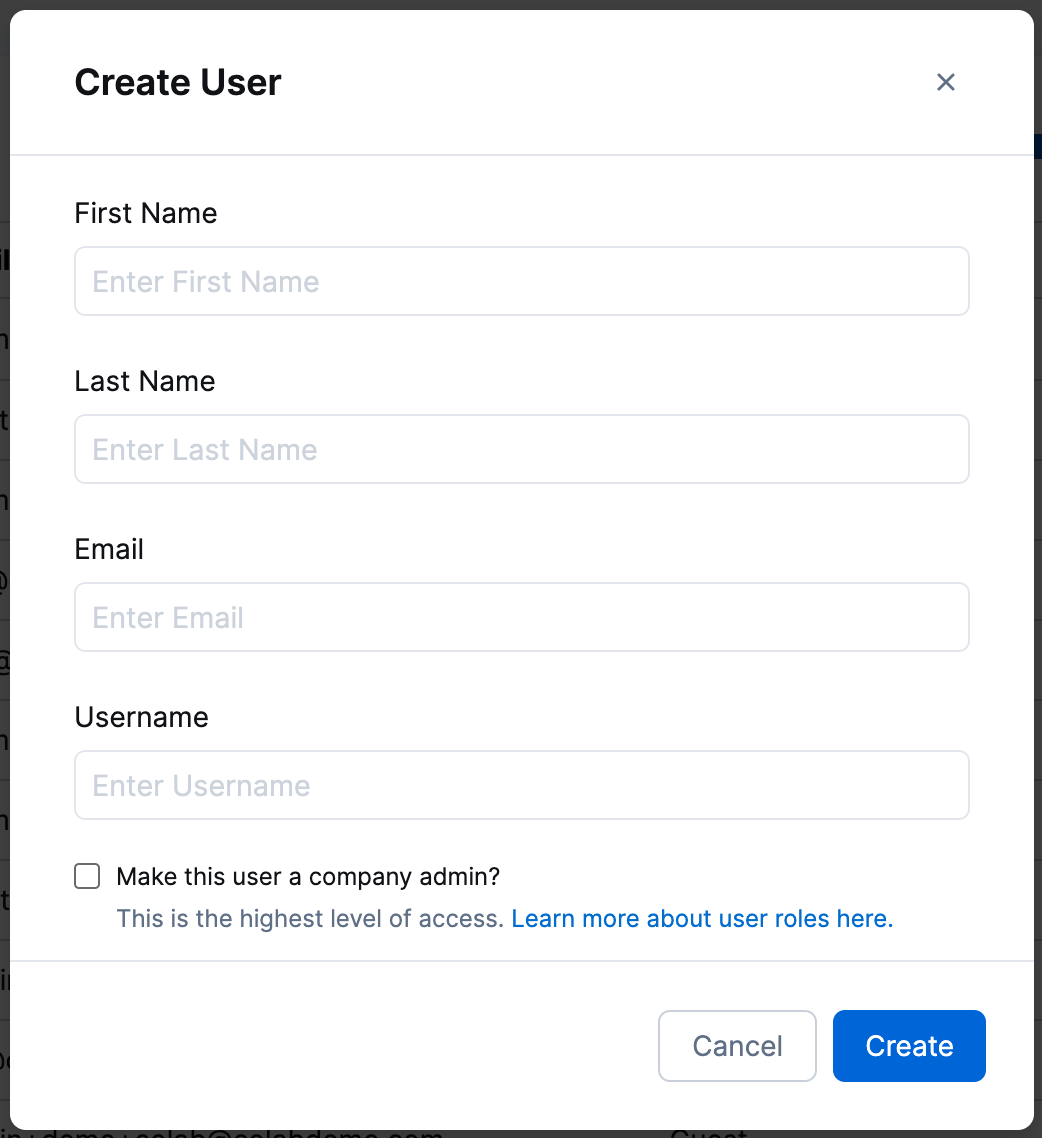Click the partially hidden Guest role text
The image size is (1042, 1138).
[708, 1134]
